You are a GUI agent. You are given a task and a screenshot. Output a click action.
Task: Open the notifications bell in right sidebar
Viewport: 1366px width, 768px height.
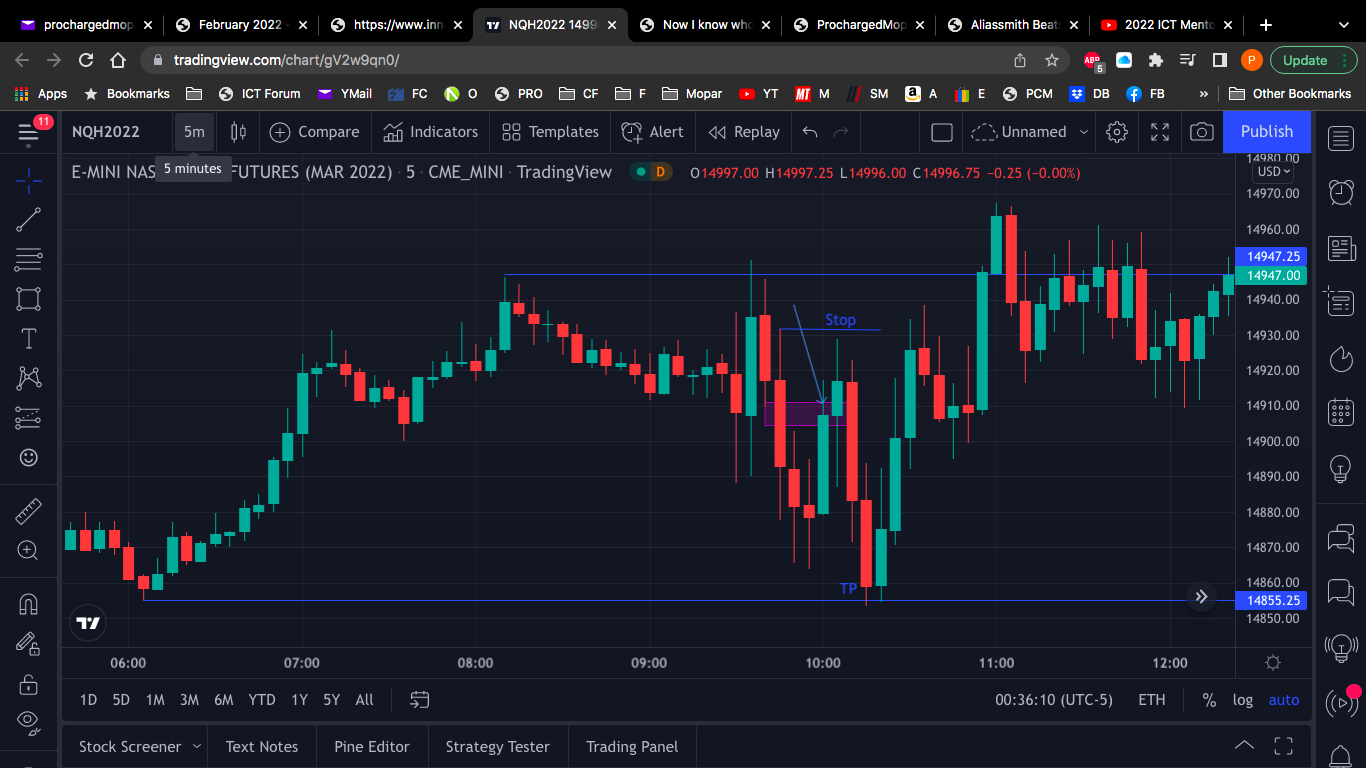[1341, 756]
